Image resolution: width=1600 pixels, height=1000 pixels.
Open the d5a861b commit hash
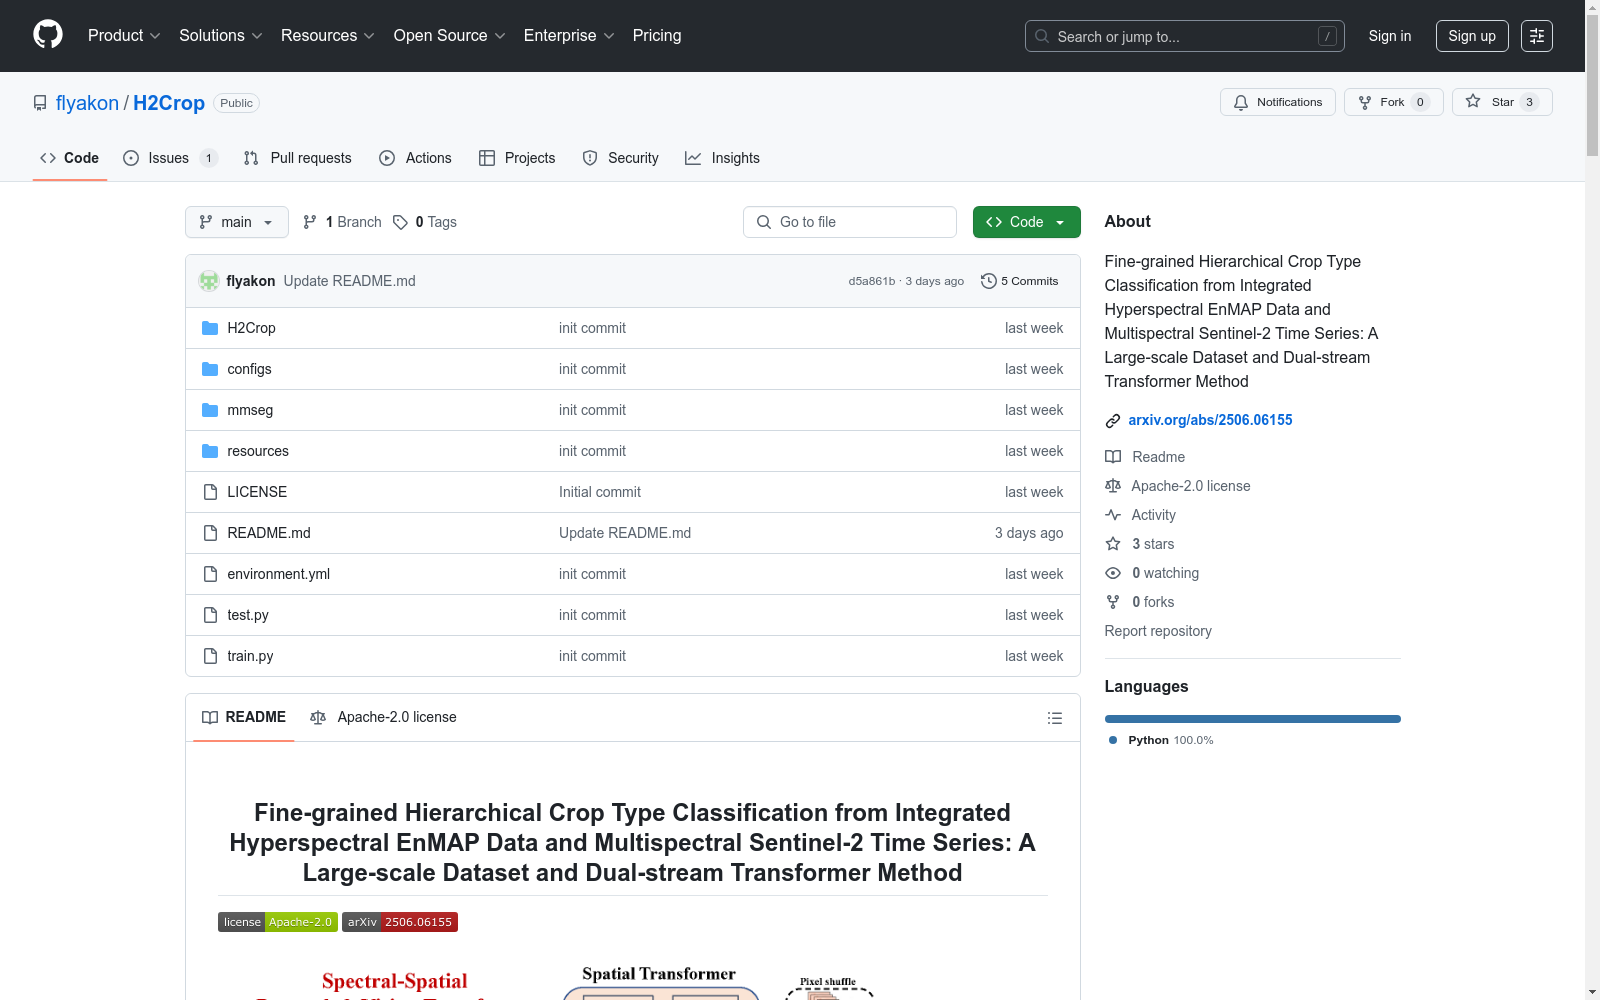[872, 281]
